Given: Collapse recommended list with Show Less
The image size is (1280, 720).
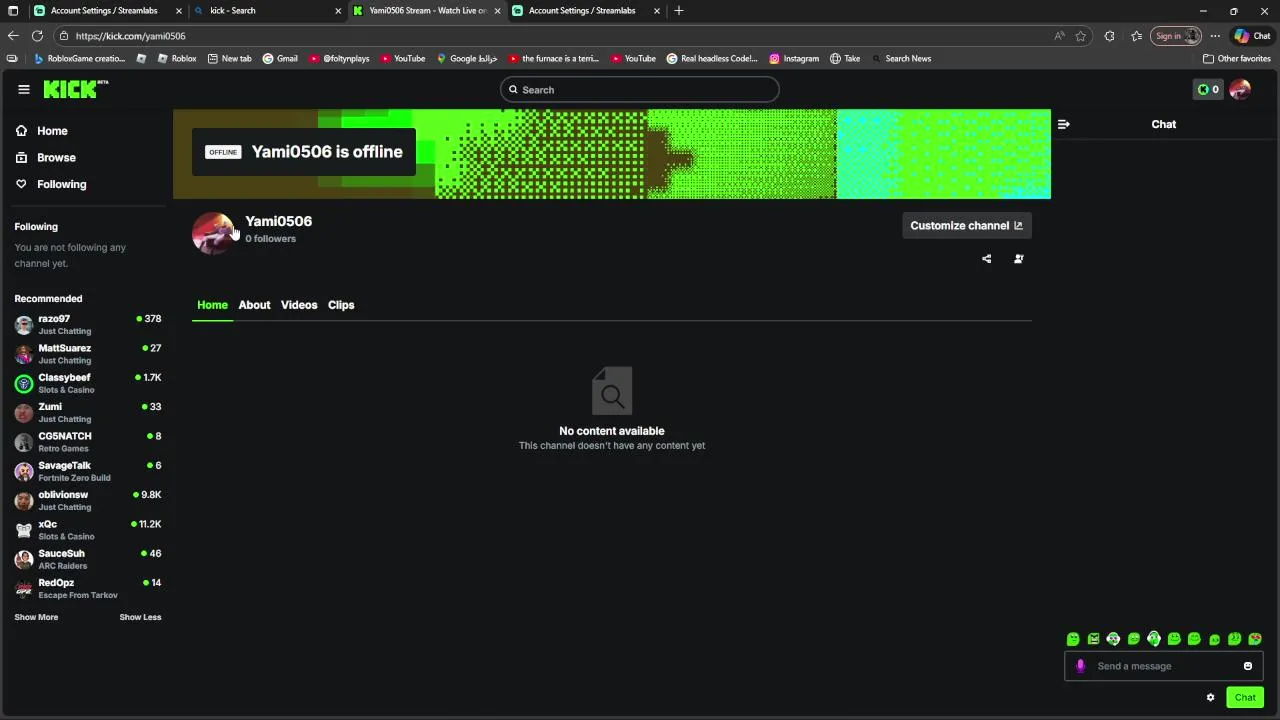Looking at the screenshot, I should point(140,617).
